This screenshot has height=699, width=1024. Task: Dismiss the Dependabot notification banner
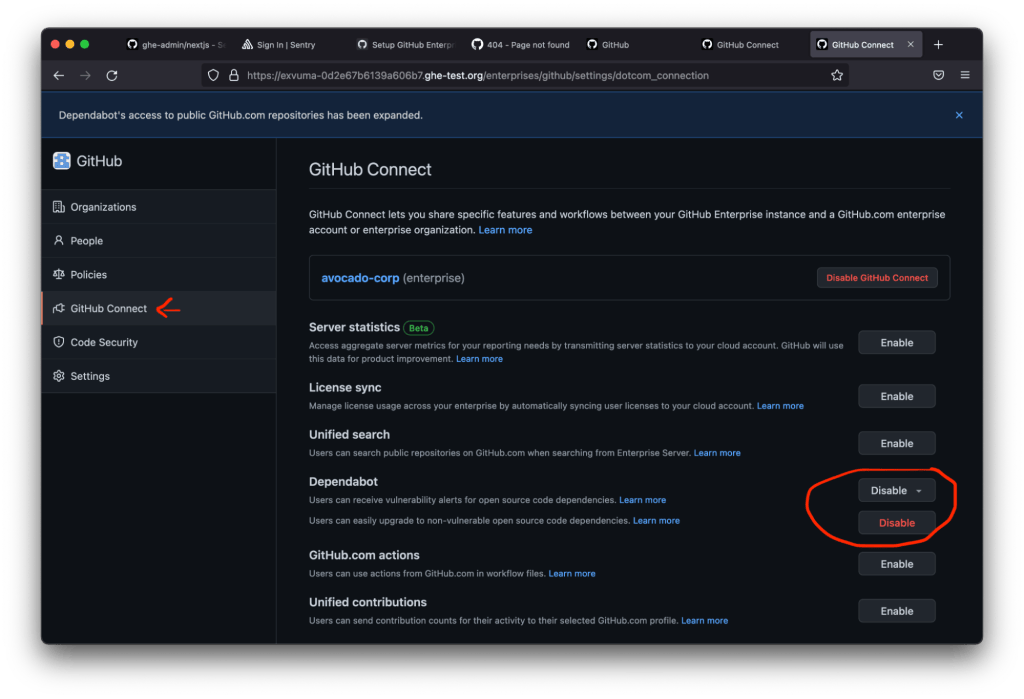[959, 115]
